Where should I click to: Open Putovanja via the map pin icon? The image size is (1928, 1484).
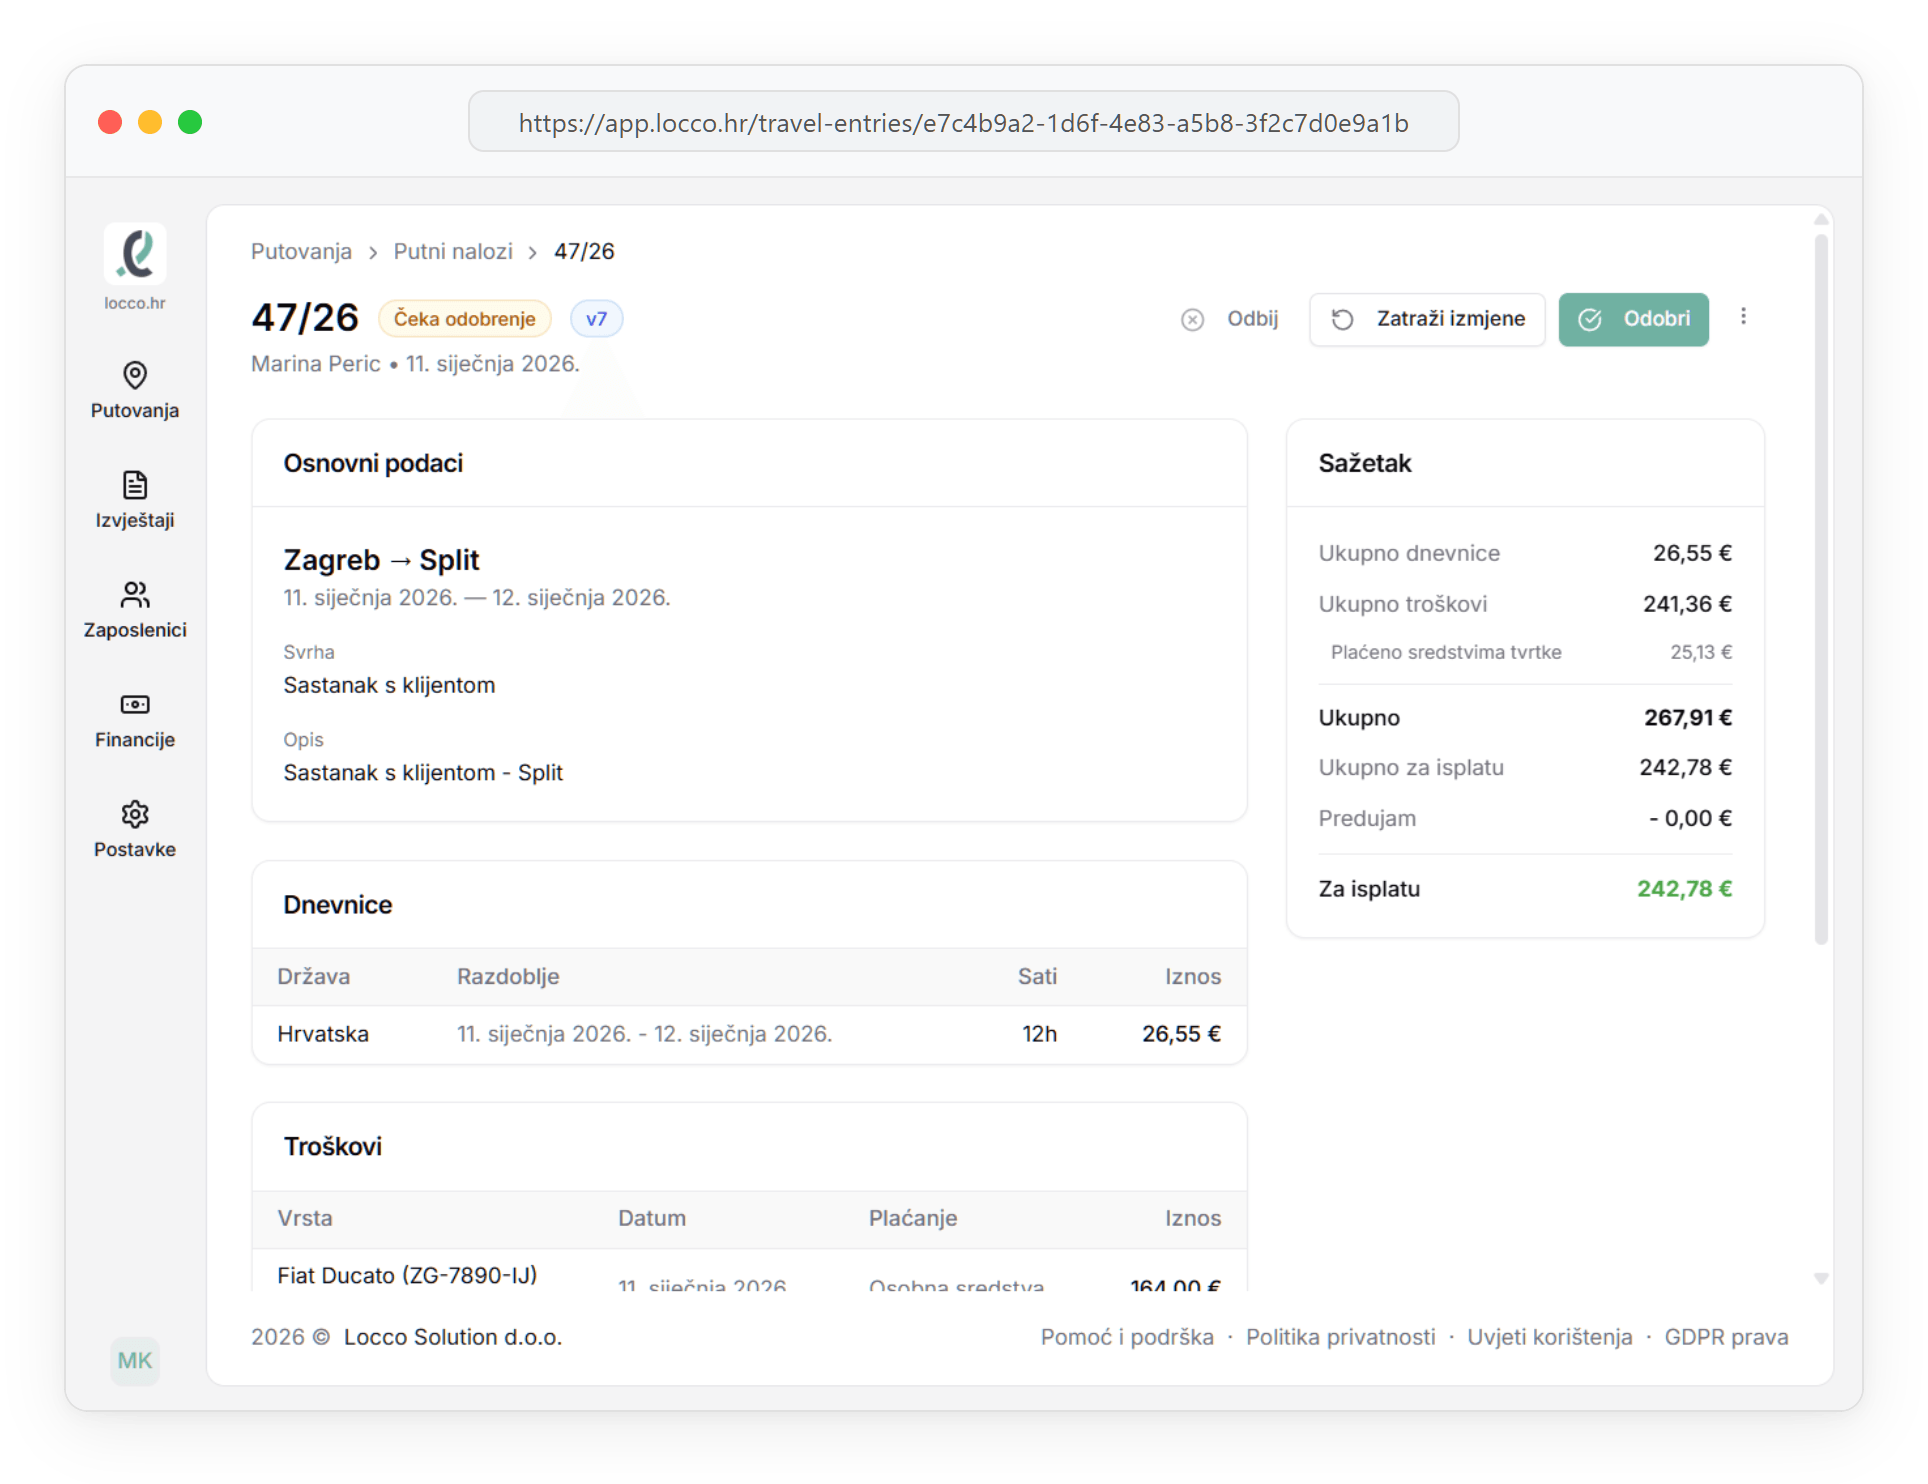(135, 375)
